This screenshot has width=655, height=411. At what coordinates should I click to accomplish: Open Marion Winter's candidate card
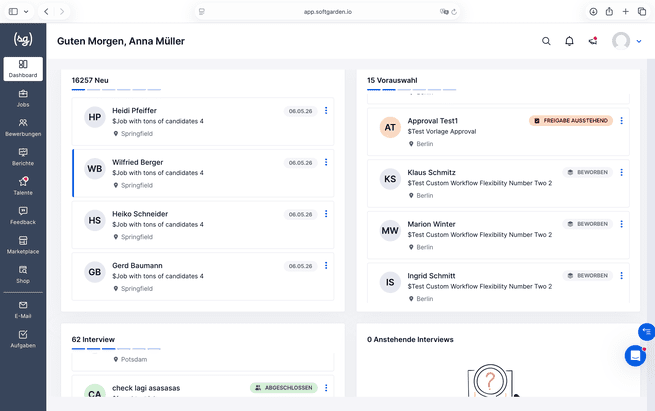coord(498,235)
